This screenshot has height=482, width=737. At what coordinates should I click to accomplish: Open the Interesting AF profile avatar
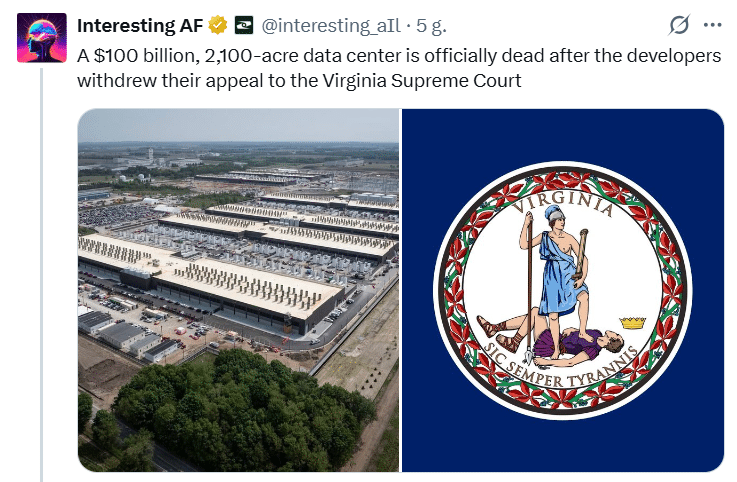point(42,38)
